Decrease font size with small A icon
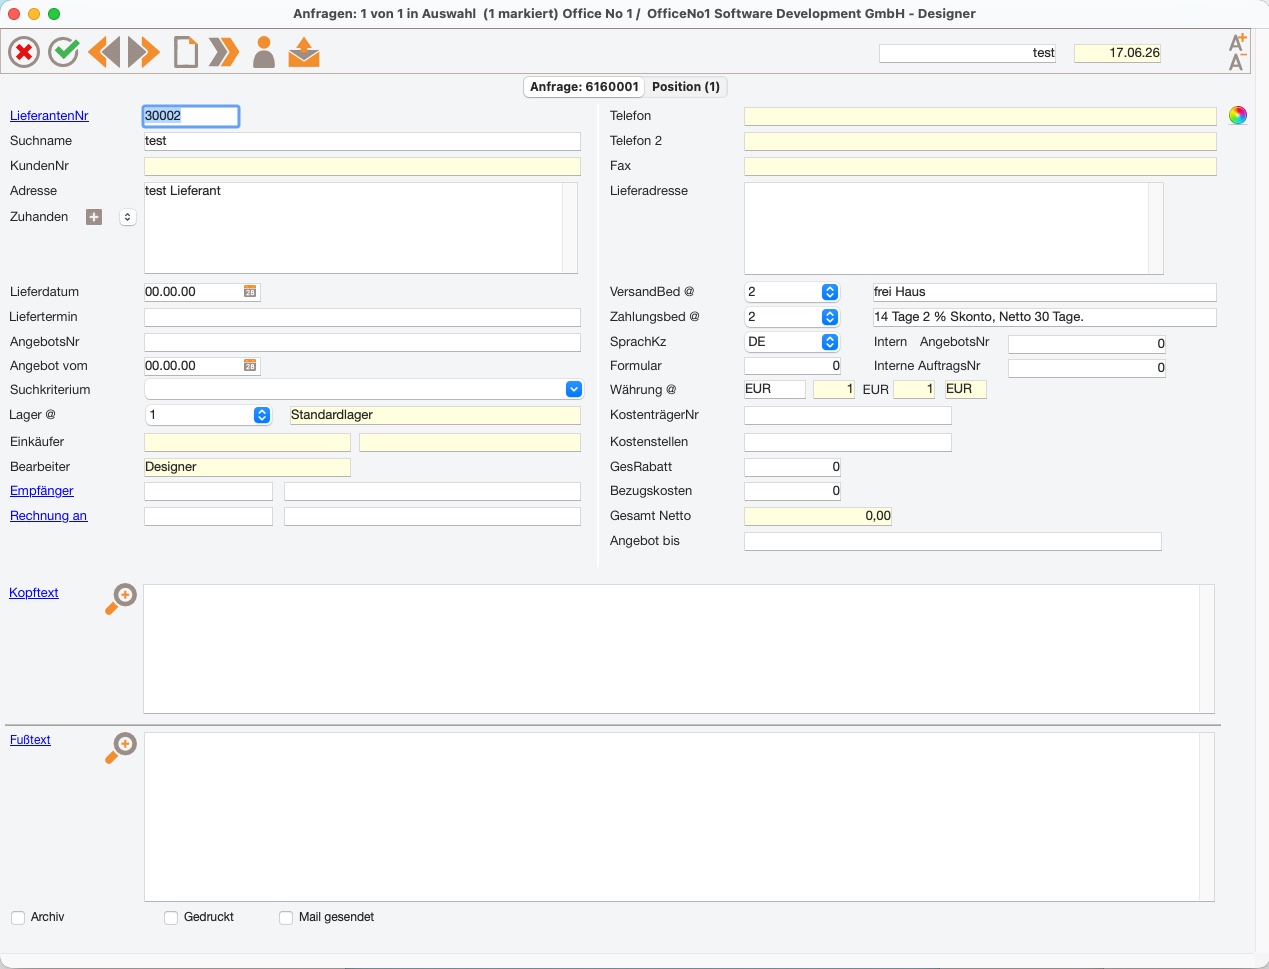1269x969 pixels. pyautogui.click(x=1237, y=63)
